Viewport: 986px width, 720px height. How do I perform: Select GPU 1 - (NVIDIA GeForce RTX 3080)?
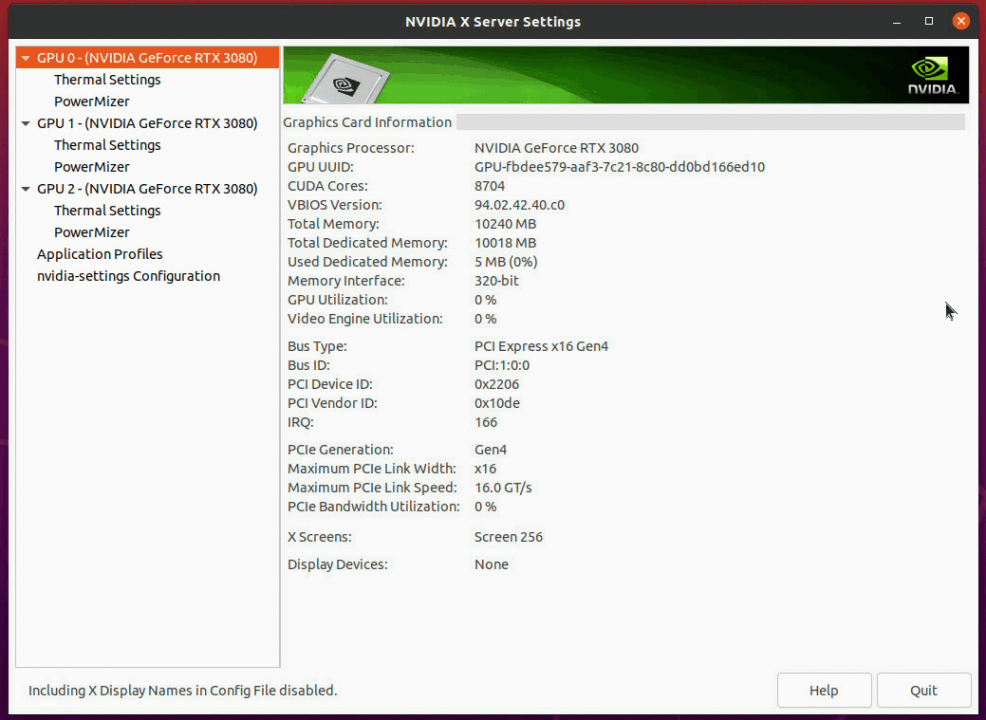[x=147, y=123]
